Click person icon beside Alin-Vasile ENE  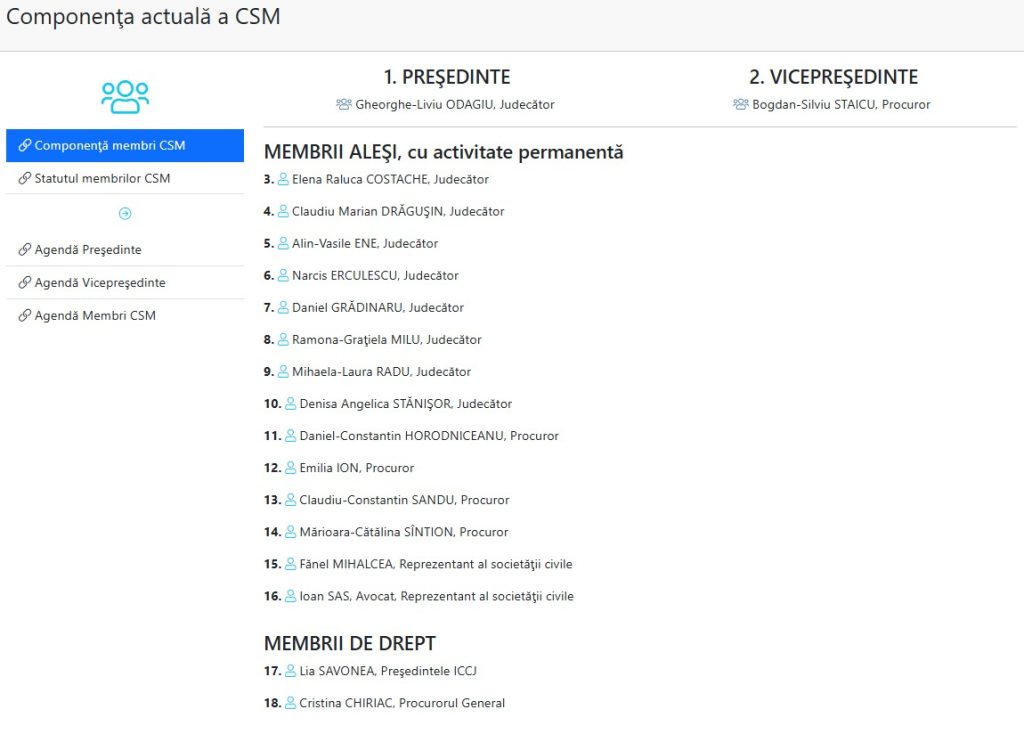283,244
